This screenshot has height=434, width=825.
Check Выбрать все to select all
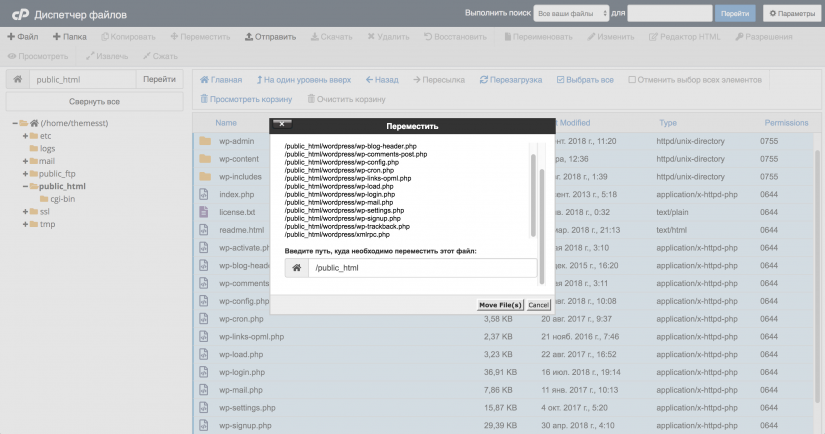click(x=585, y=80)
